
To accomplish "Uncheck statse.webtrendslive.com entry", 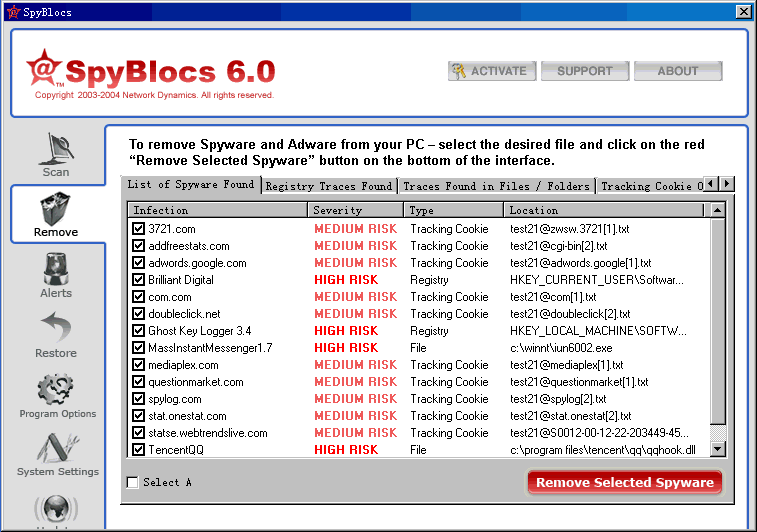I will tap(139, 433).
